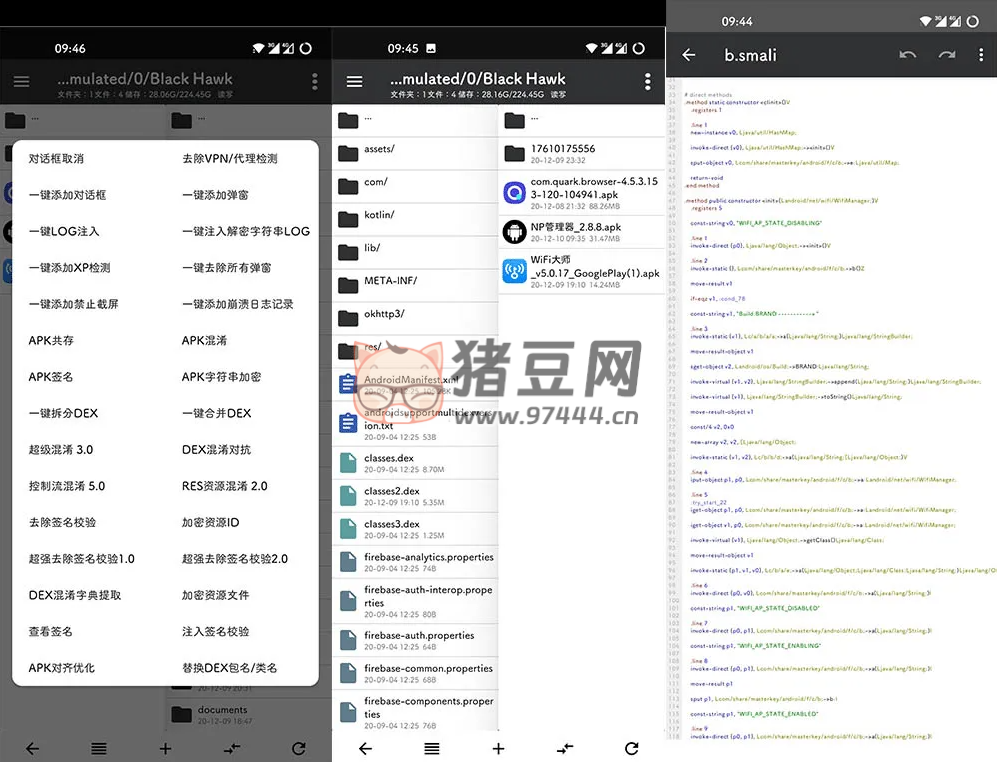Open the Quark browser APK file
997x762 pixels.
[580, 189]
